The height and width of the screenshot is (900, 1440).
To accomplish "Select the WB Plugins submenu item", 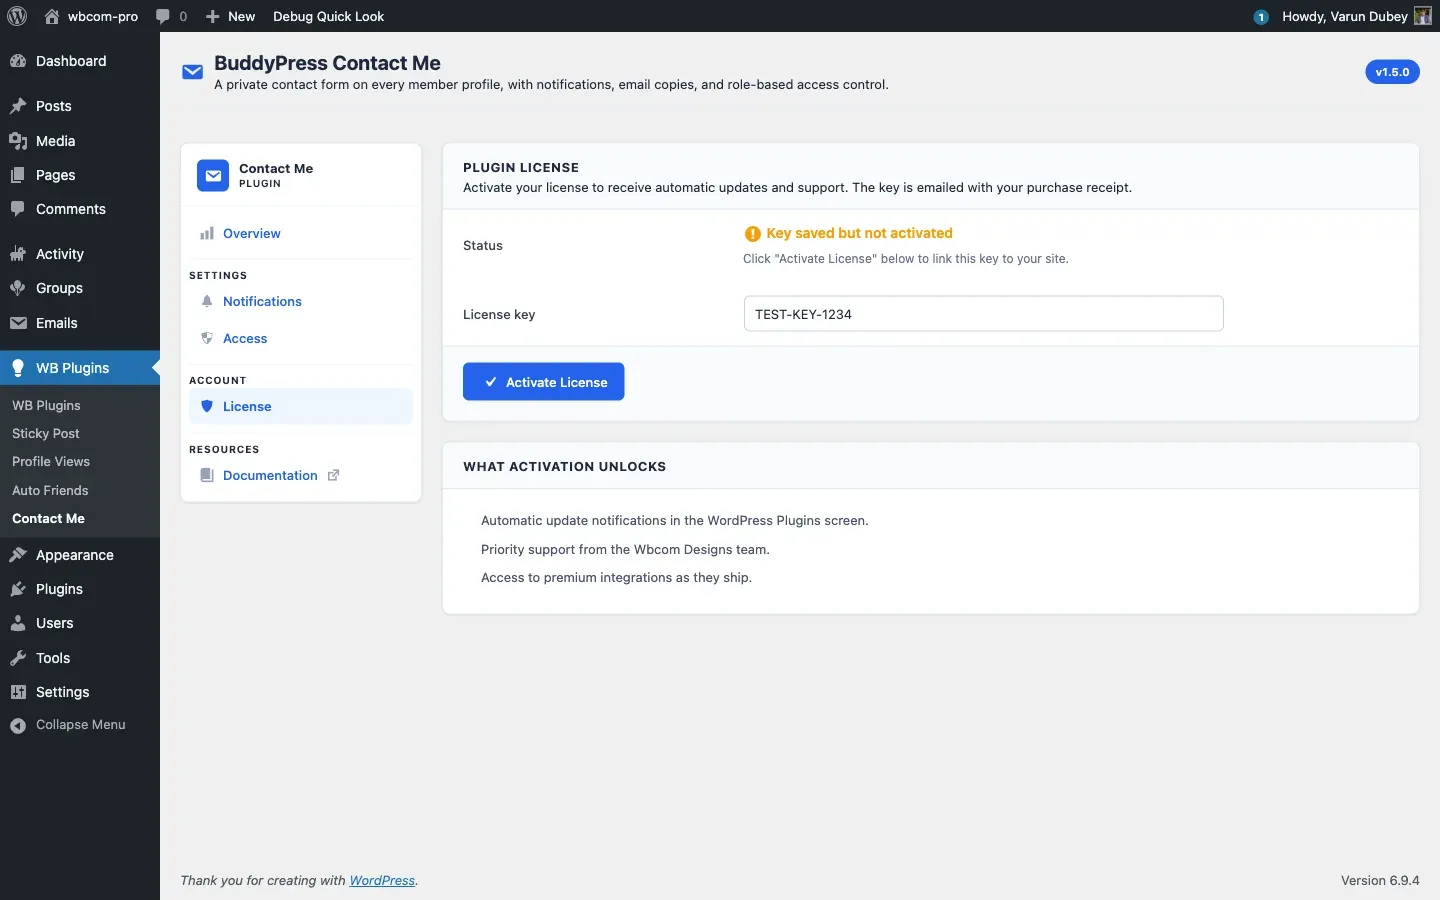I will click(x=46, y=405).
